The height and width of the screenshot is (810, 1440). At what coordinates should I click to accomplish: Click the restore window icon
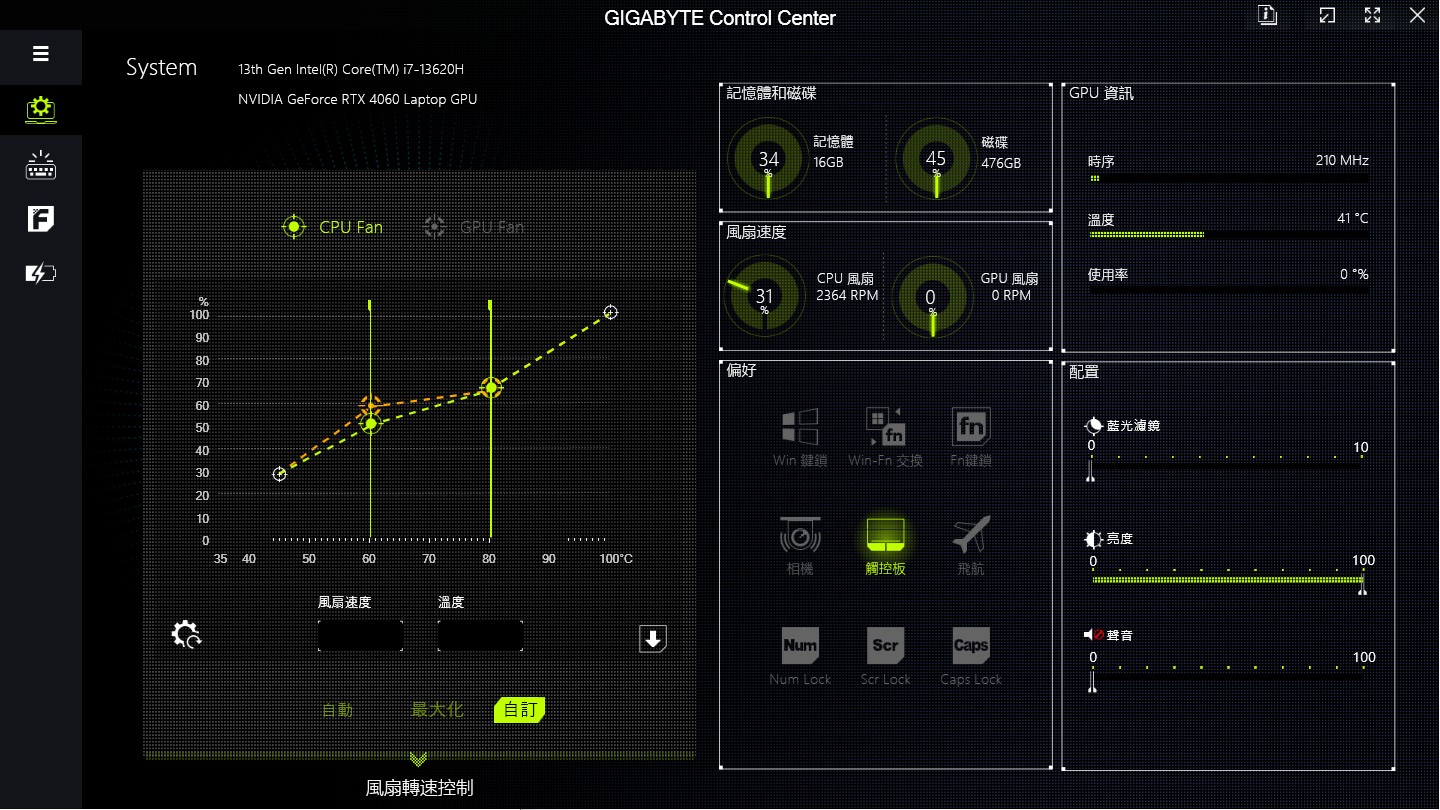pos(1327,15)
